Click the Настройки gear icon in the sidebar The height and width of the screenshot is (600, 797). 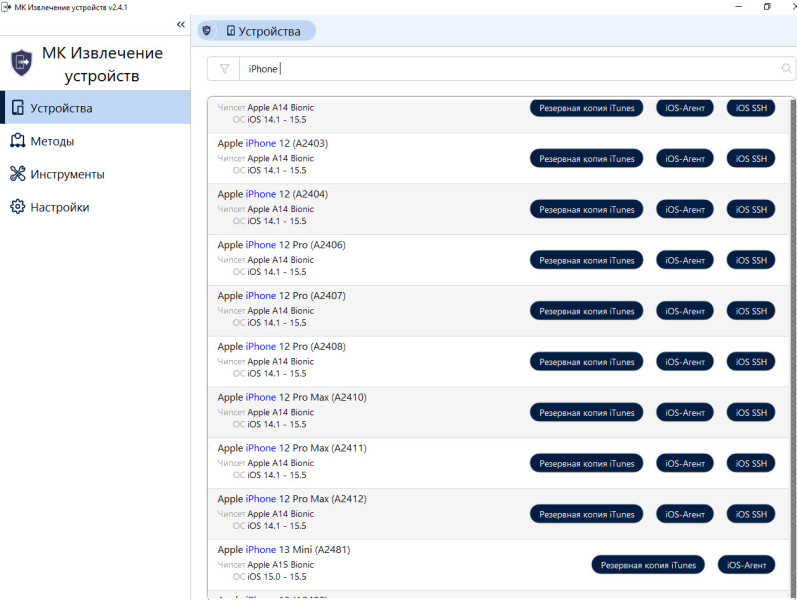[18, 207]
